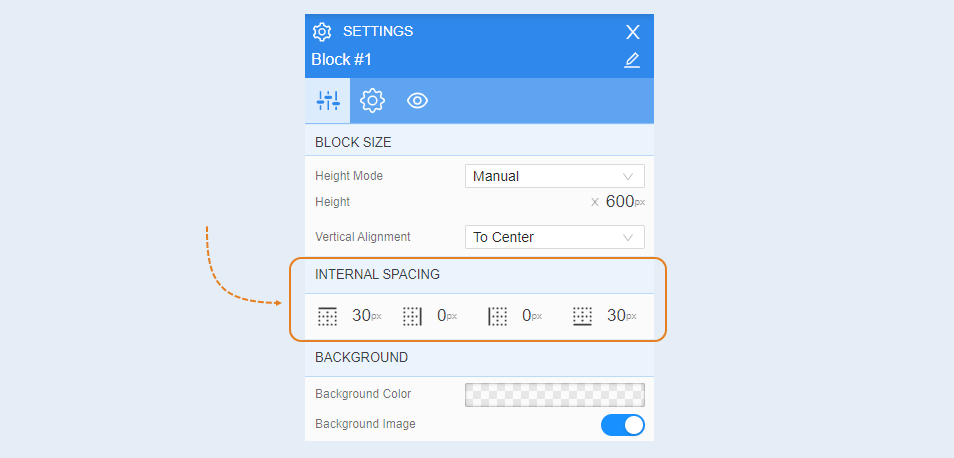Edit the bottom spacing 30 value

[616, 316]
